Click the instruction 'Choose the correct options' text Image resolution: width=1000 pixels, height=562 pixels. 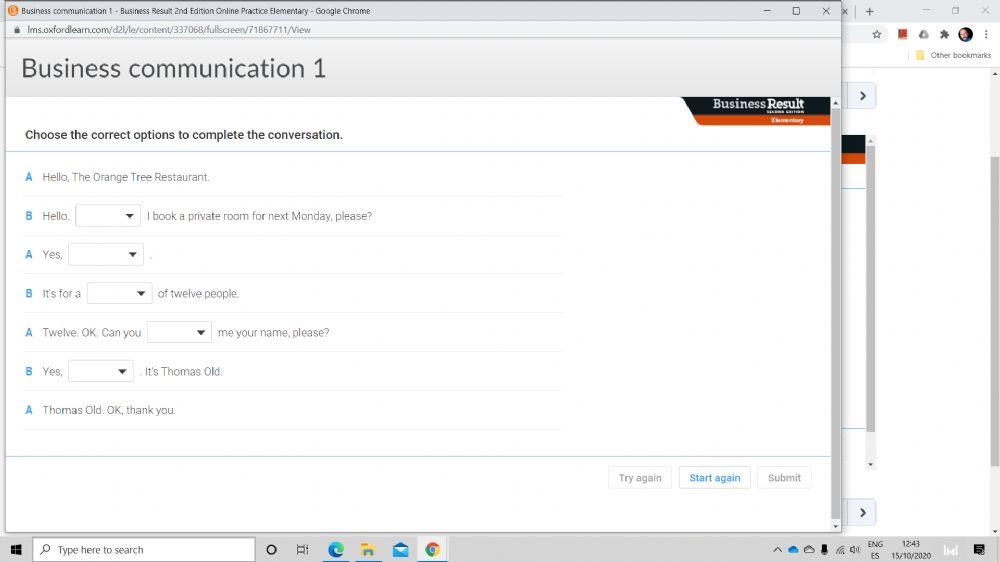pos(184,135)
